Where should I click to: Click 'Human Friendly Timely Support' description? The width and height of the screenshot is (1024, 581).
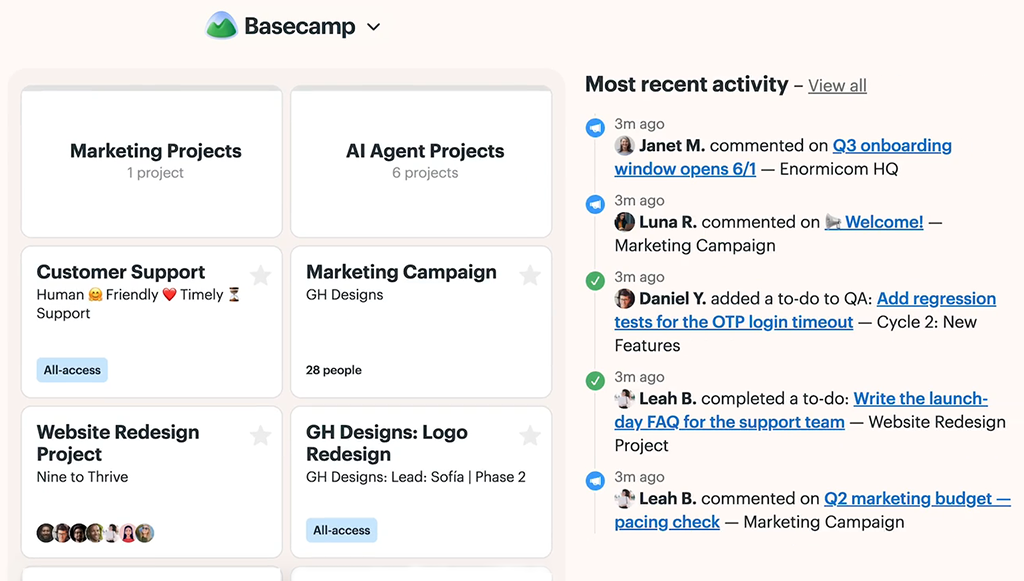138,304
